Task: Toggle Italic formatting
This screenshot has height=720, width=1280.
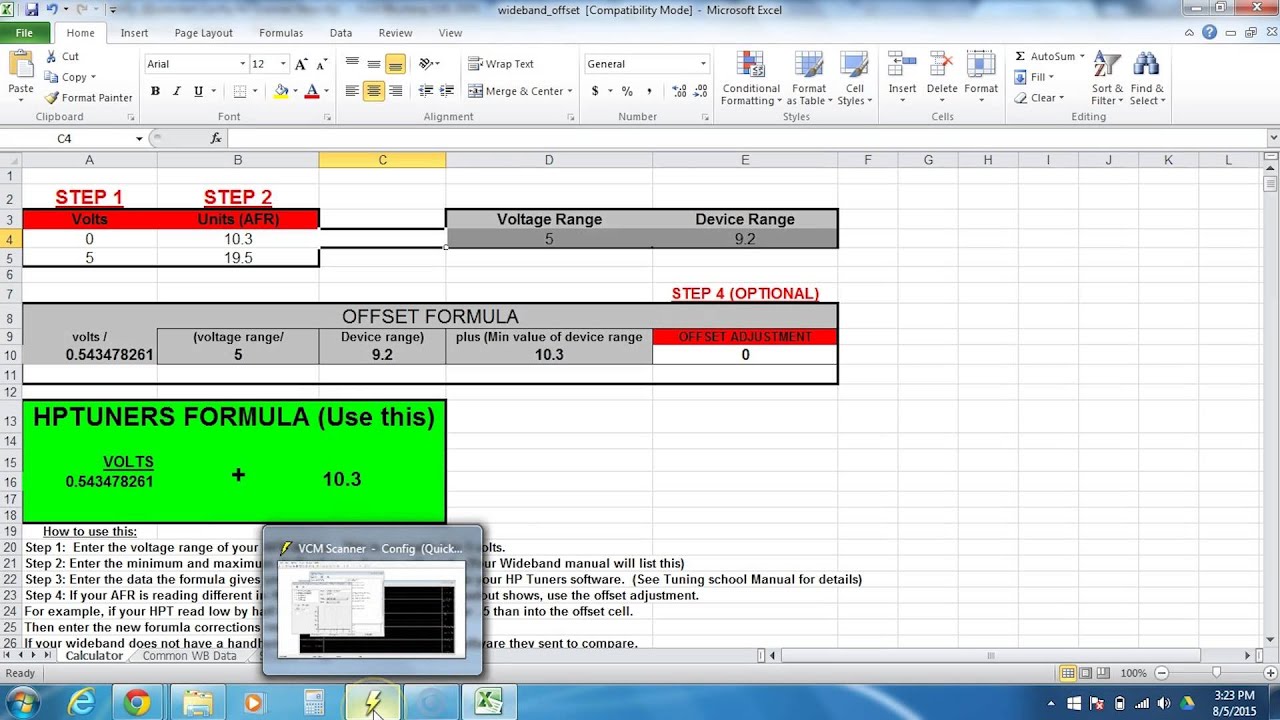Action: point(177,91)
